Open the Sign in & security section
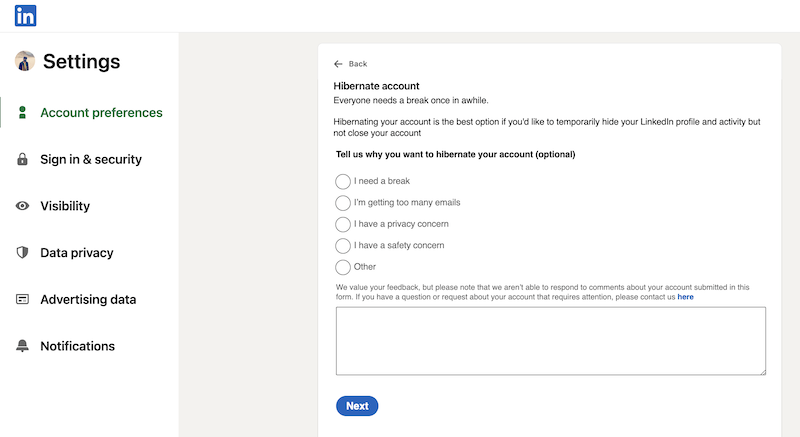Viewport: 800px width, 437px height. click(91, 160)
